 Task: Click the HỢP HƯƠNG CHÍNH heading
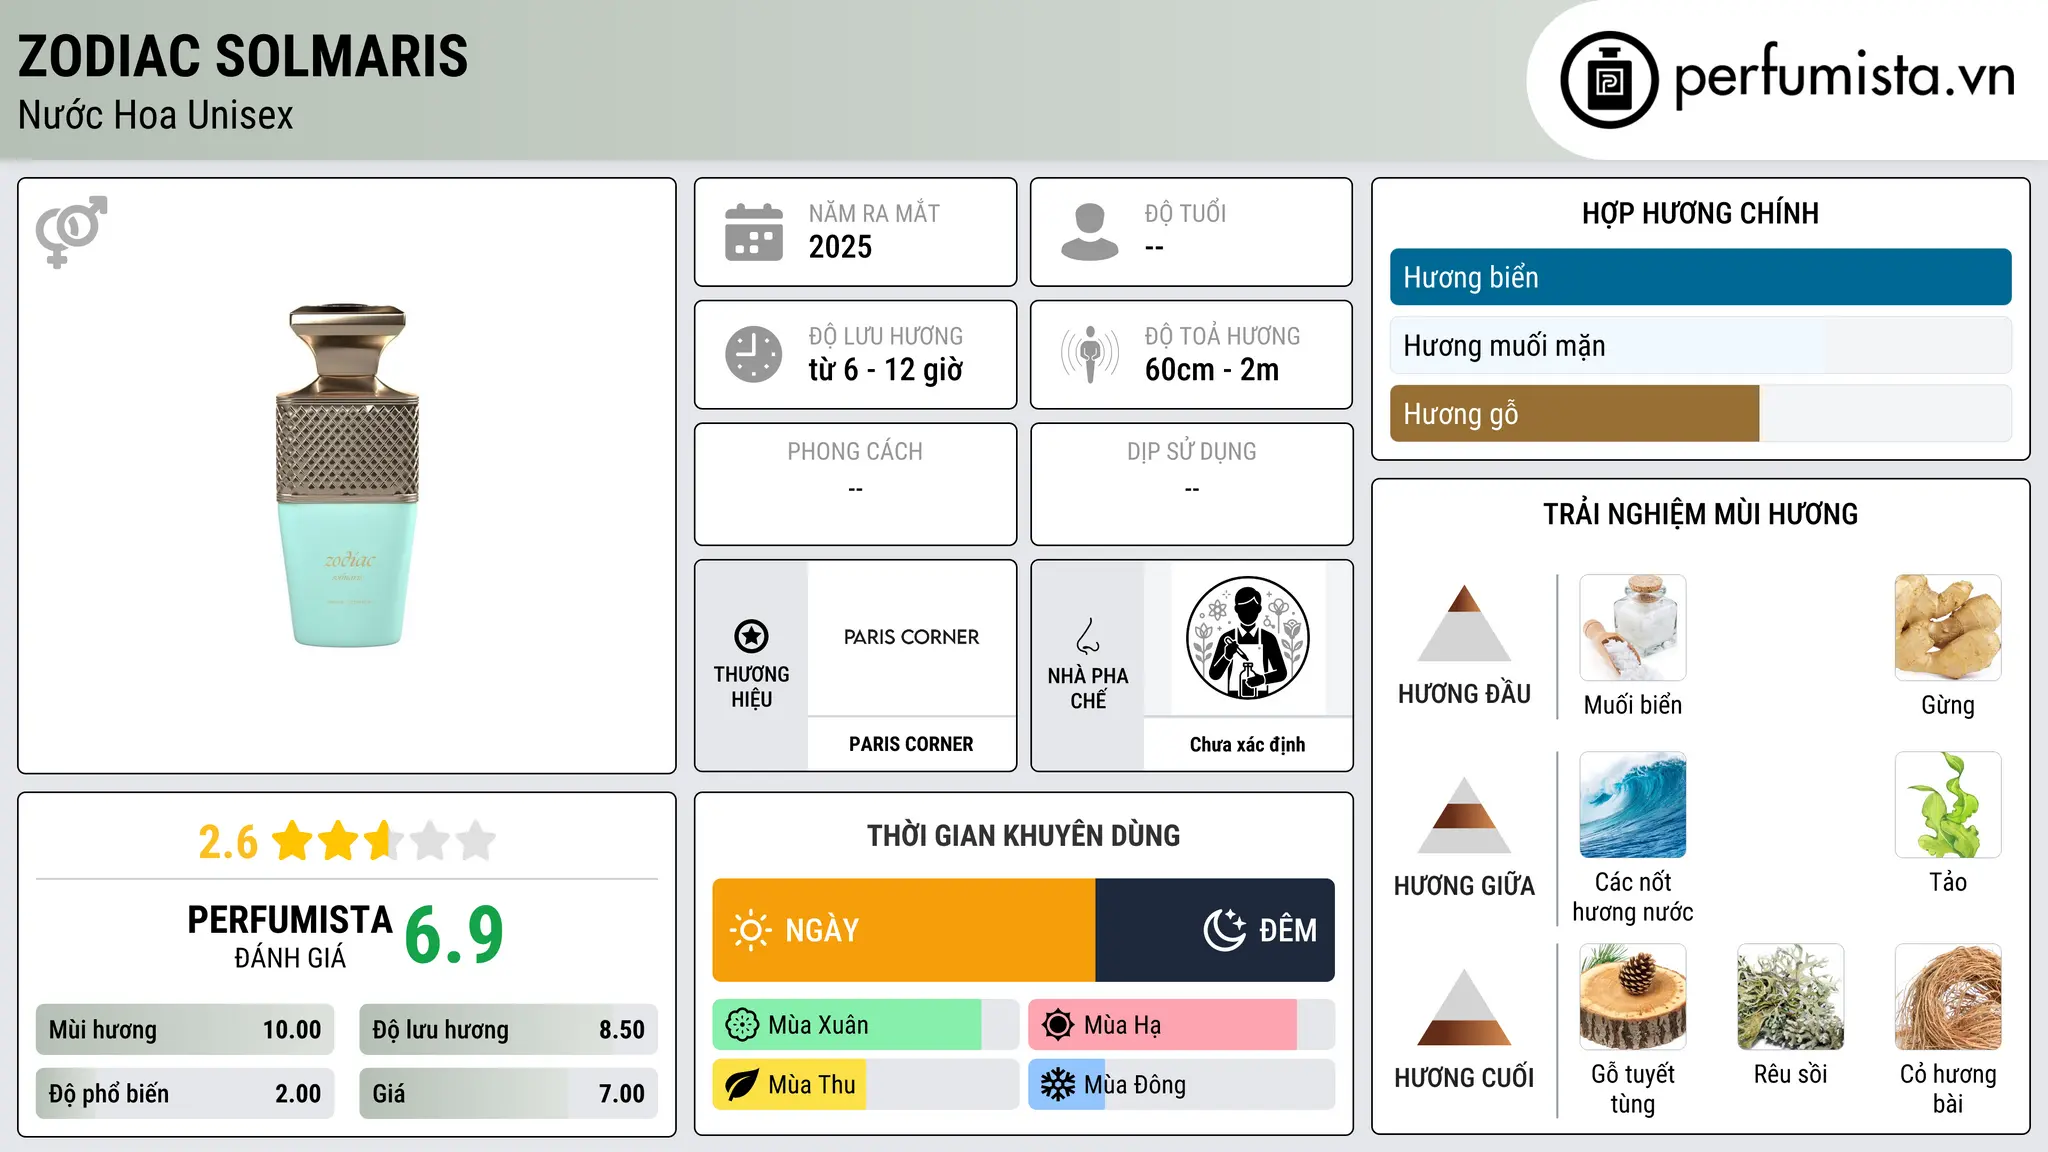[x=1700, y=213]
